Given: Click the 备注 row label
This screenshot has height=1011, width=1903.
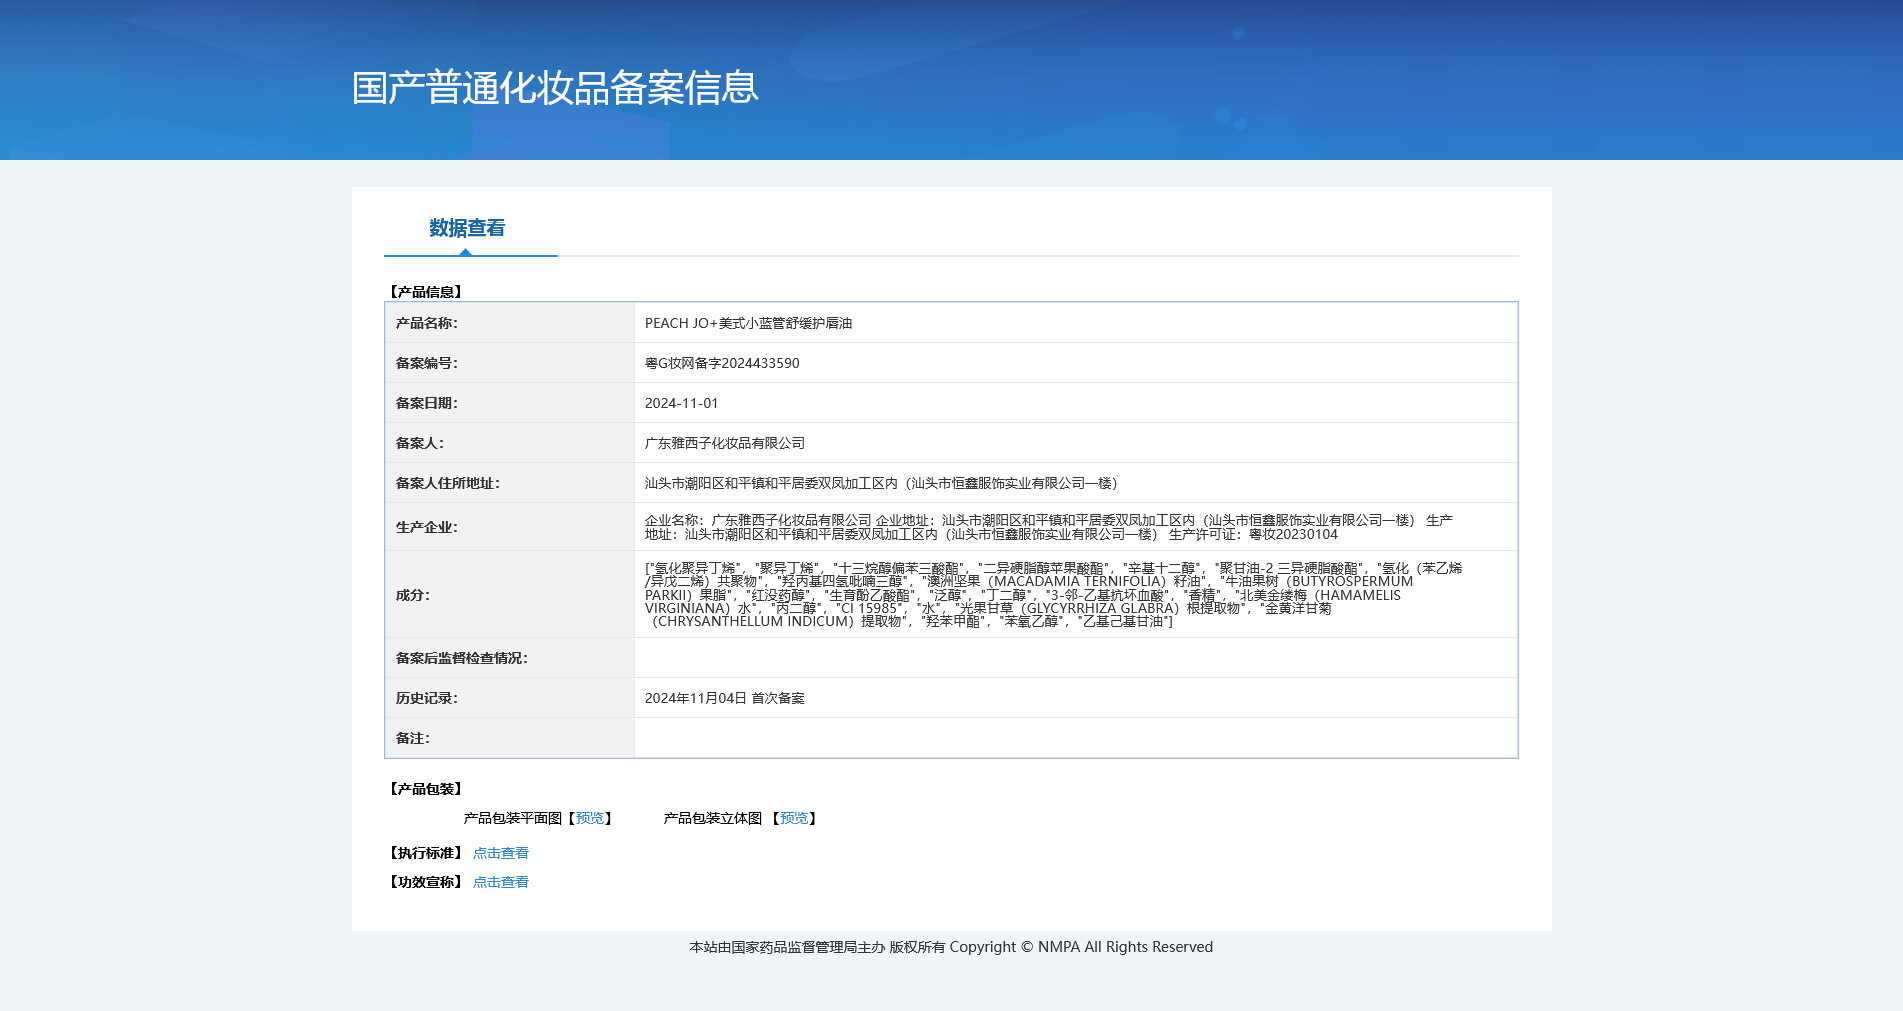Looking at the screenshot, I should (413, 738).
